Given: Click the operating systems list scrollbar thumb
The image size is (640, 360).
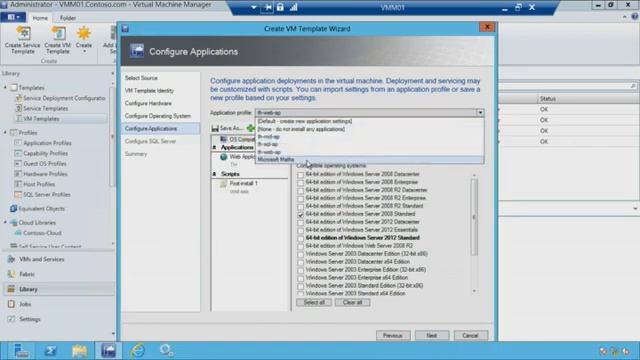Looking at the screenshot, I should coord(474,218).
